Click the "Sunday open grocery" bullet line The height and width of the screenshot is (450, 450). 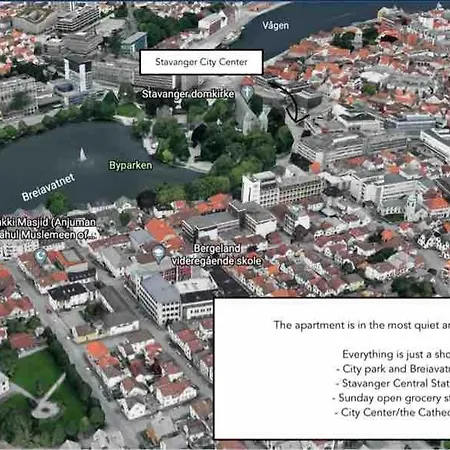(391, 398)
